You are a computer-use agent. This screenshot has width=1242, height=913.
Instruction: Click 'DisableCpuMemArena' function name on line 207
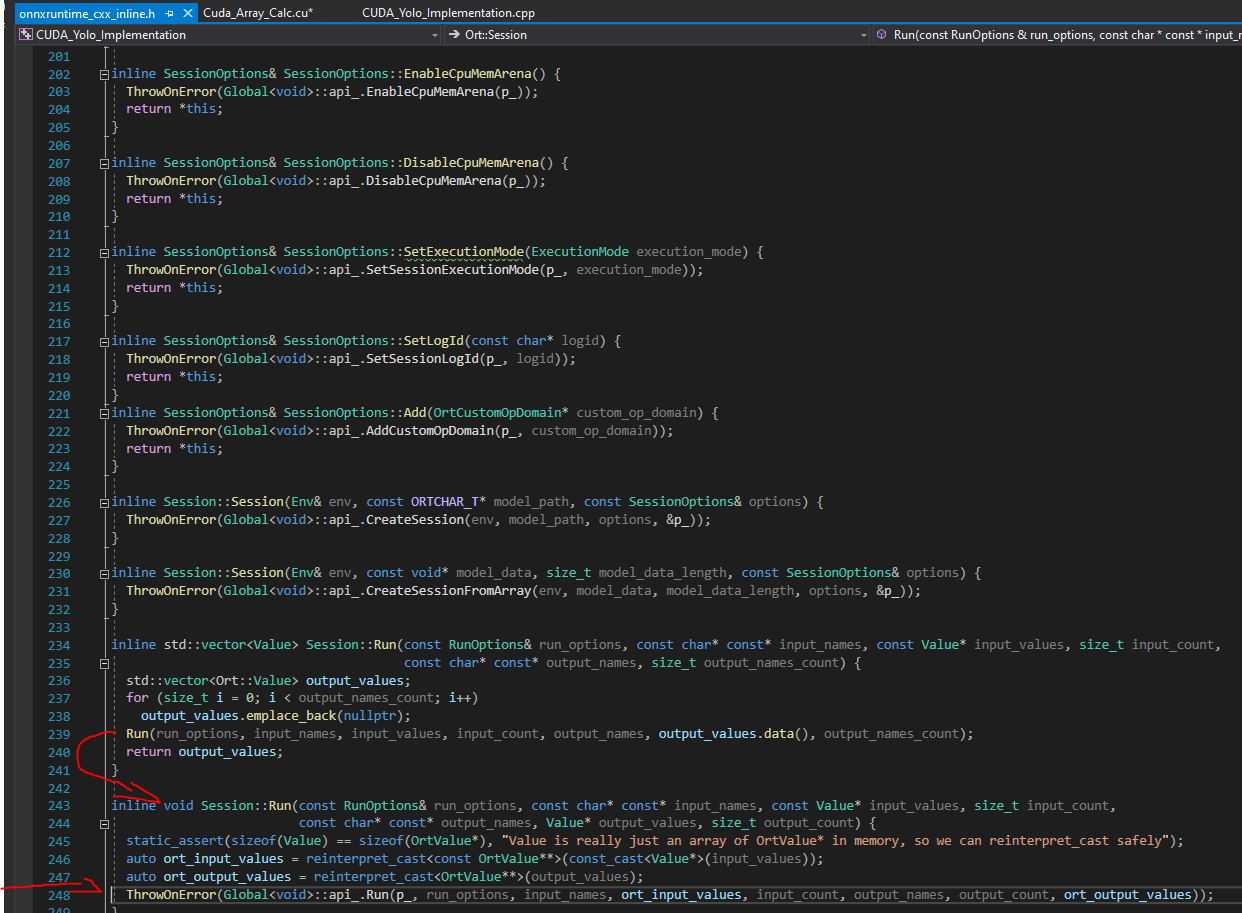[x=471, y=162]
